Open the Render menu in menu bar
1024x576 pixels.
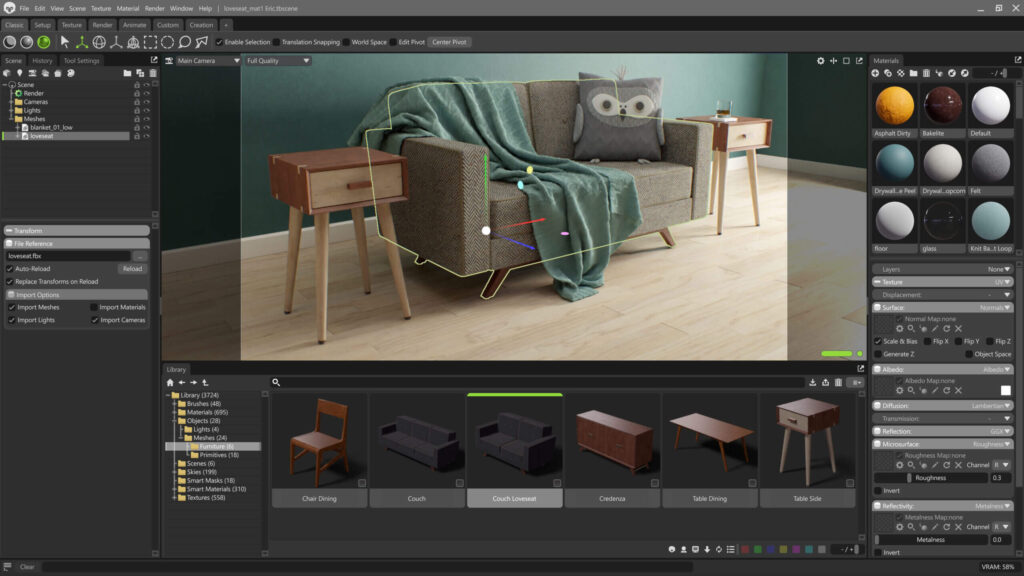click(x=154, y=8)
